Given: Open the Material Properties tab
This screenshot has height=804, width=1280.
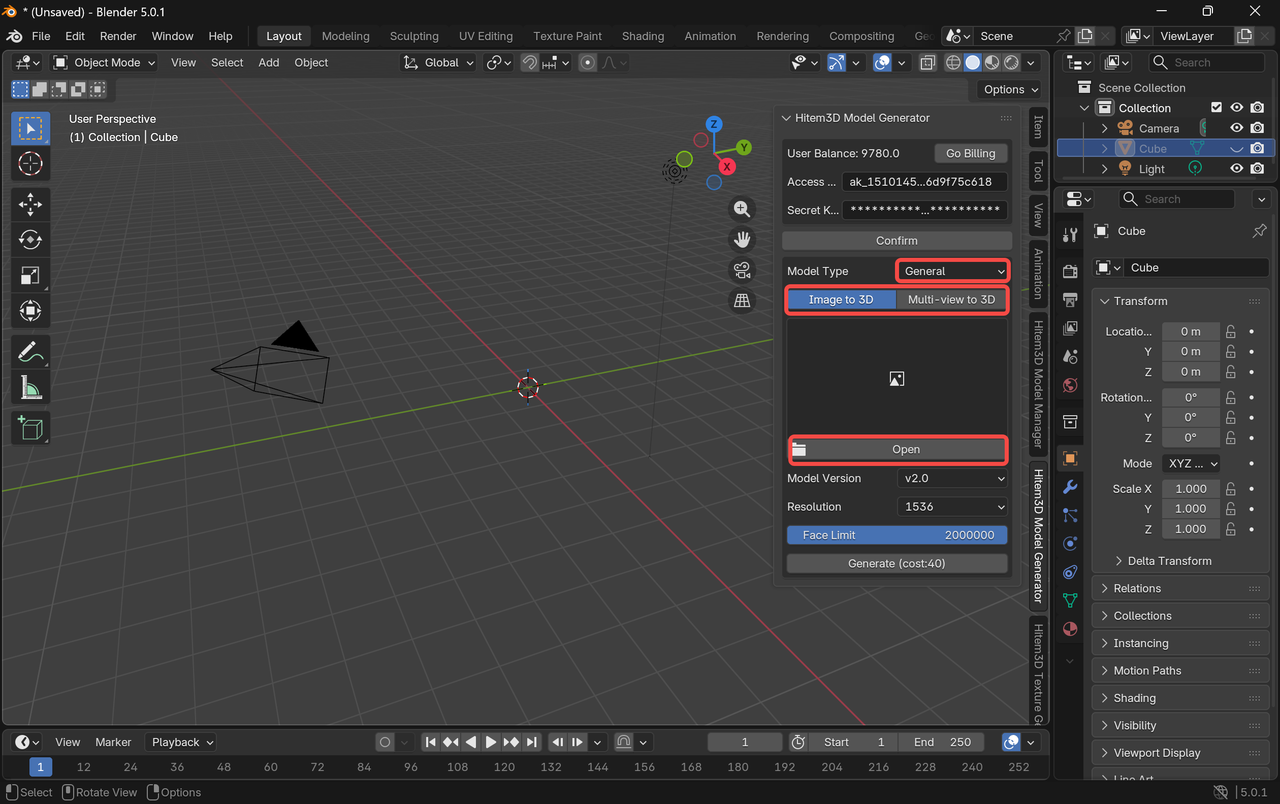Looking at the screenshot, I should [1069, 629].
